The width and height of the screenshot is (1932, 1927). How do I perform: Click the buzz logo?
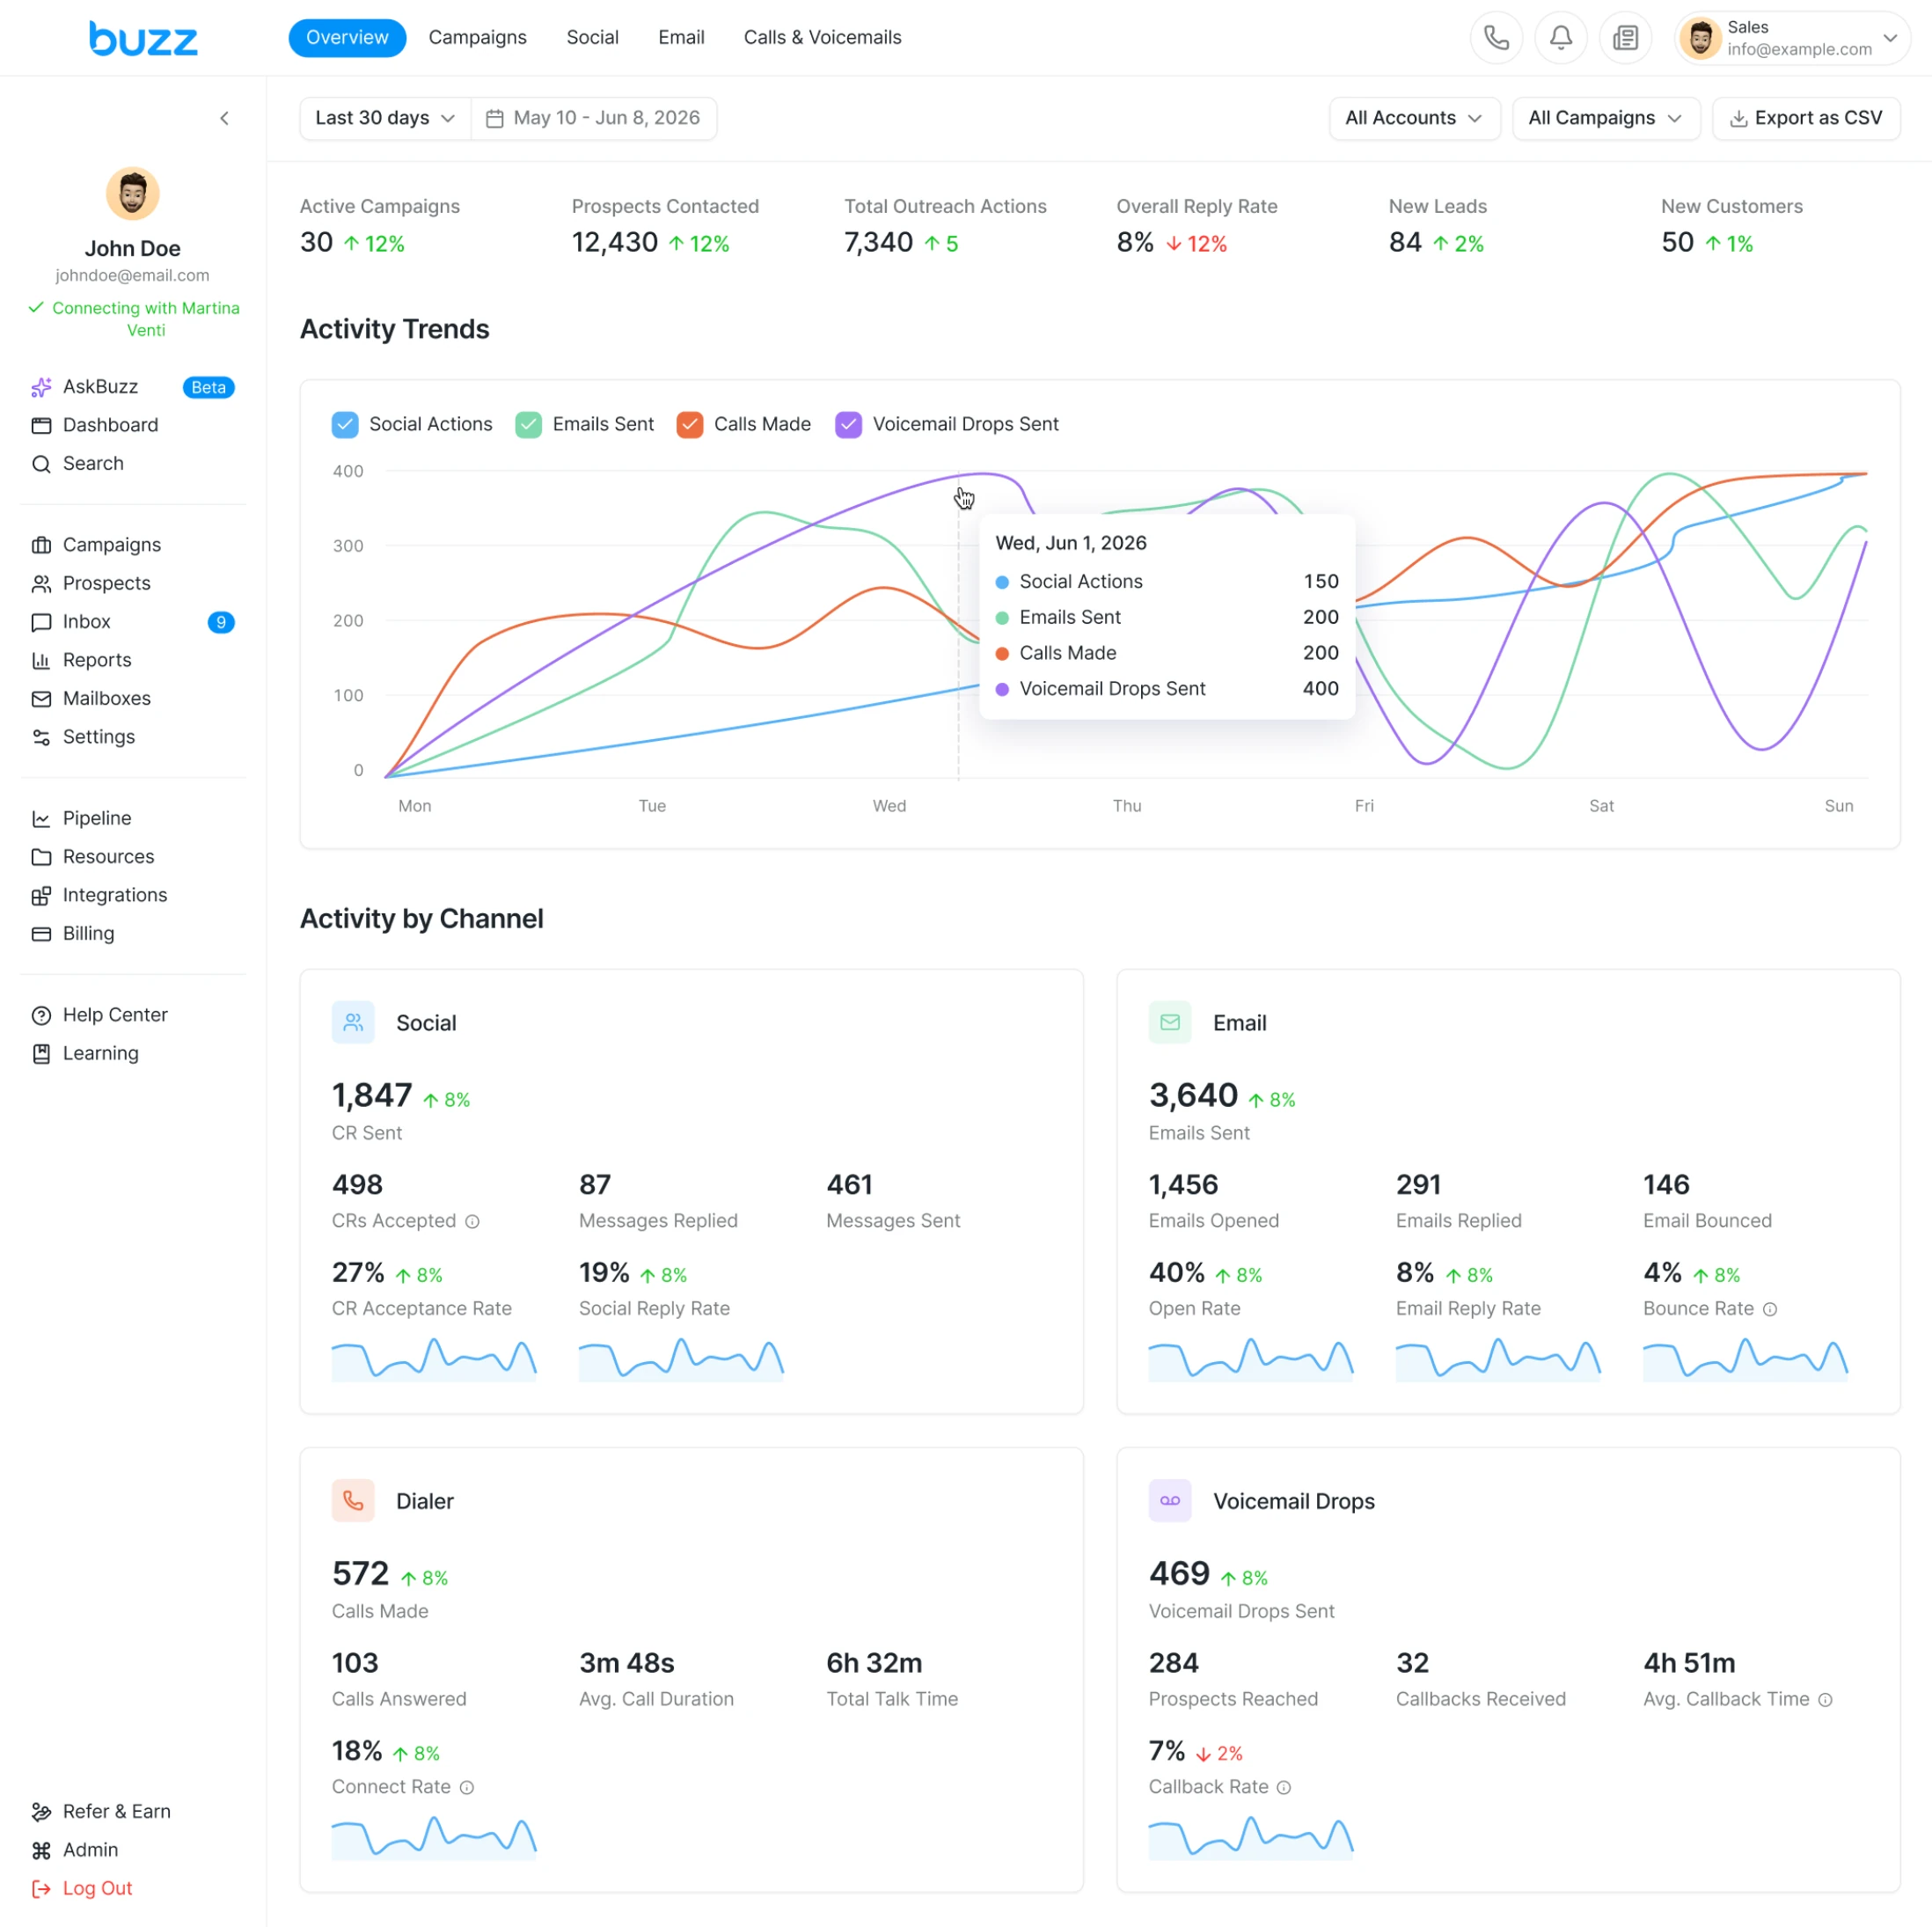tap(143, 38)
